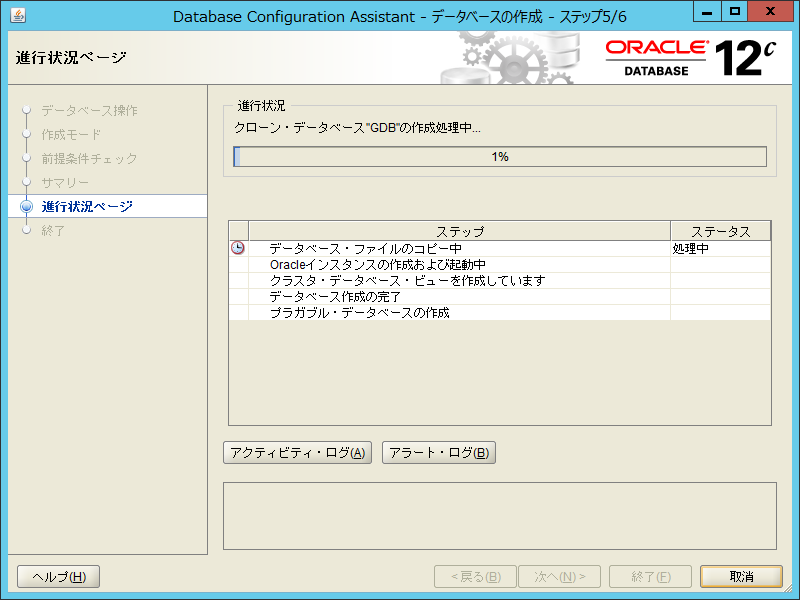Select row Oracleインスタンスの作成および起動中
The width and height of the screenshot is (800, 600).
499,265
